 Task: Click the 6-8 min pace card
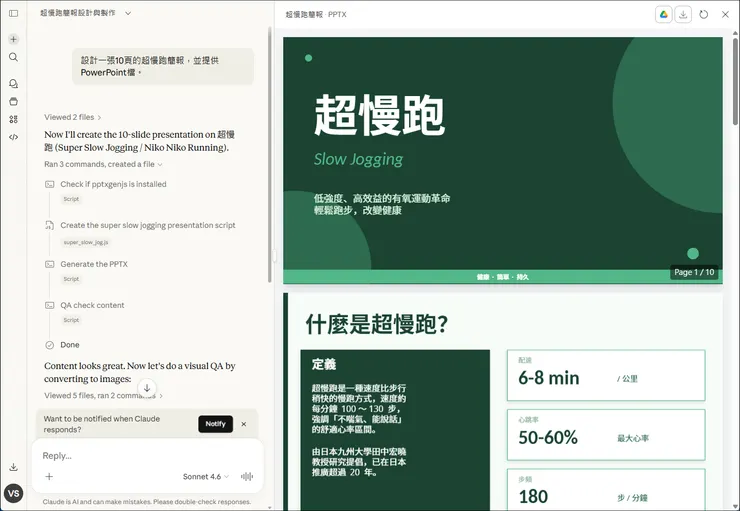point(606,376)
